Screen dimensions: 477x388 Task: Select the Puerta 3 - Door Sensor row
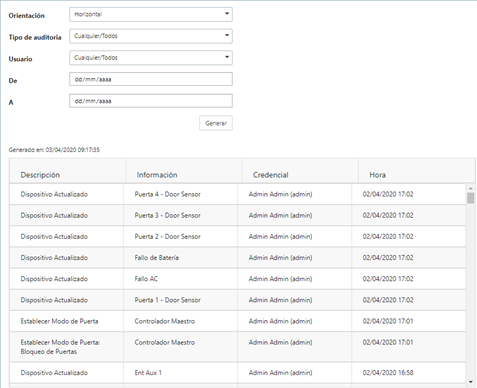(x=237, y=215)
